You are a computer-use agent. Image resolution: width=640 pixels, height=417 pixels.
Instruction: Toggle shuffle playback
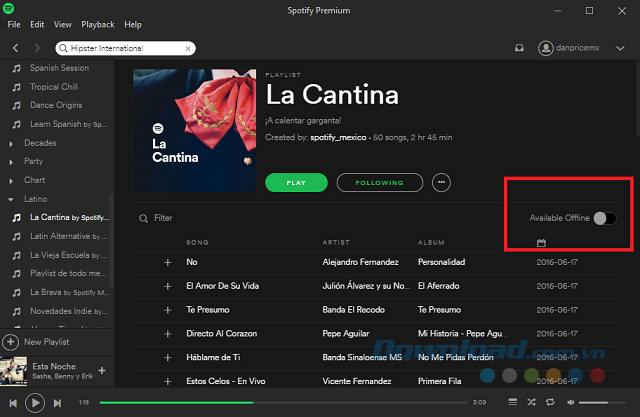coord(531,402)
